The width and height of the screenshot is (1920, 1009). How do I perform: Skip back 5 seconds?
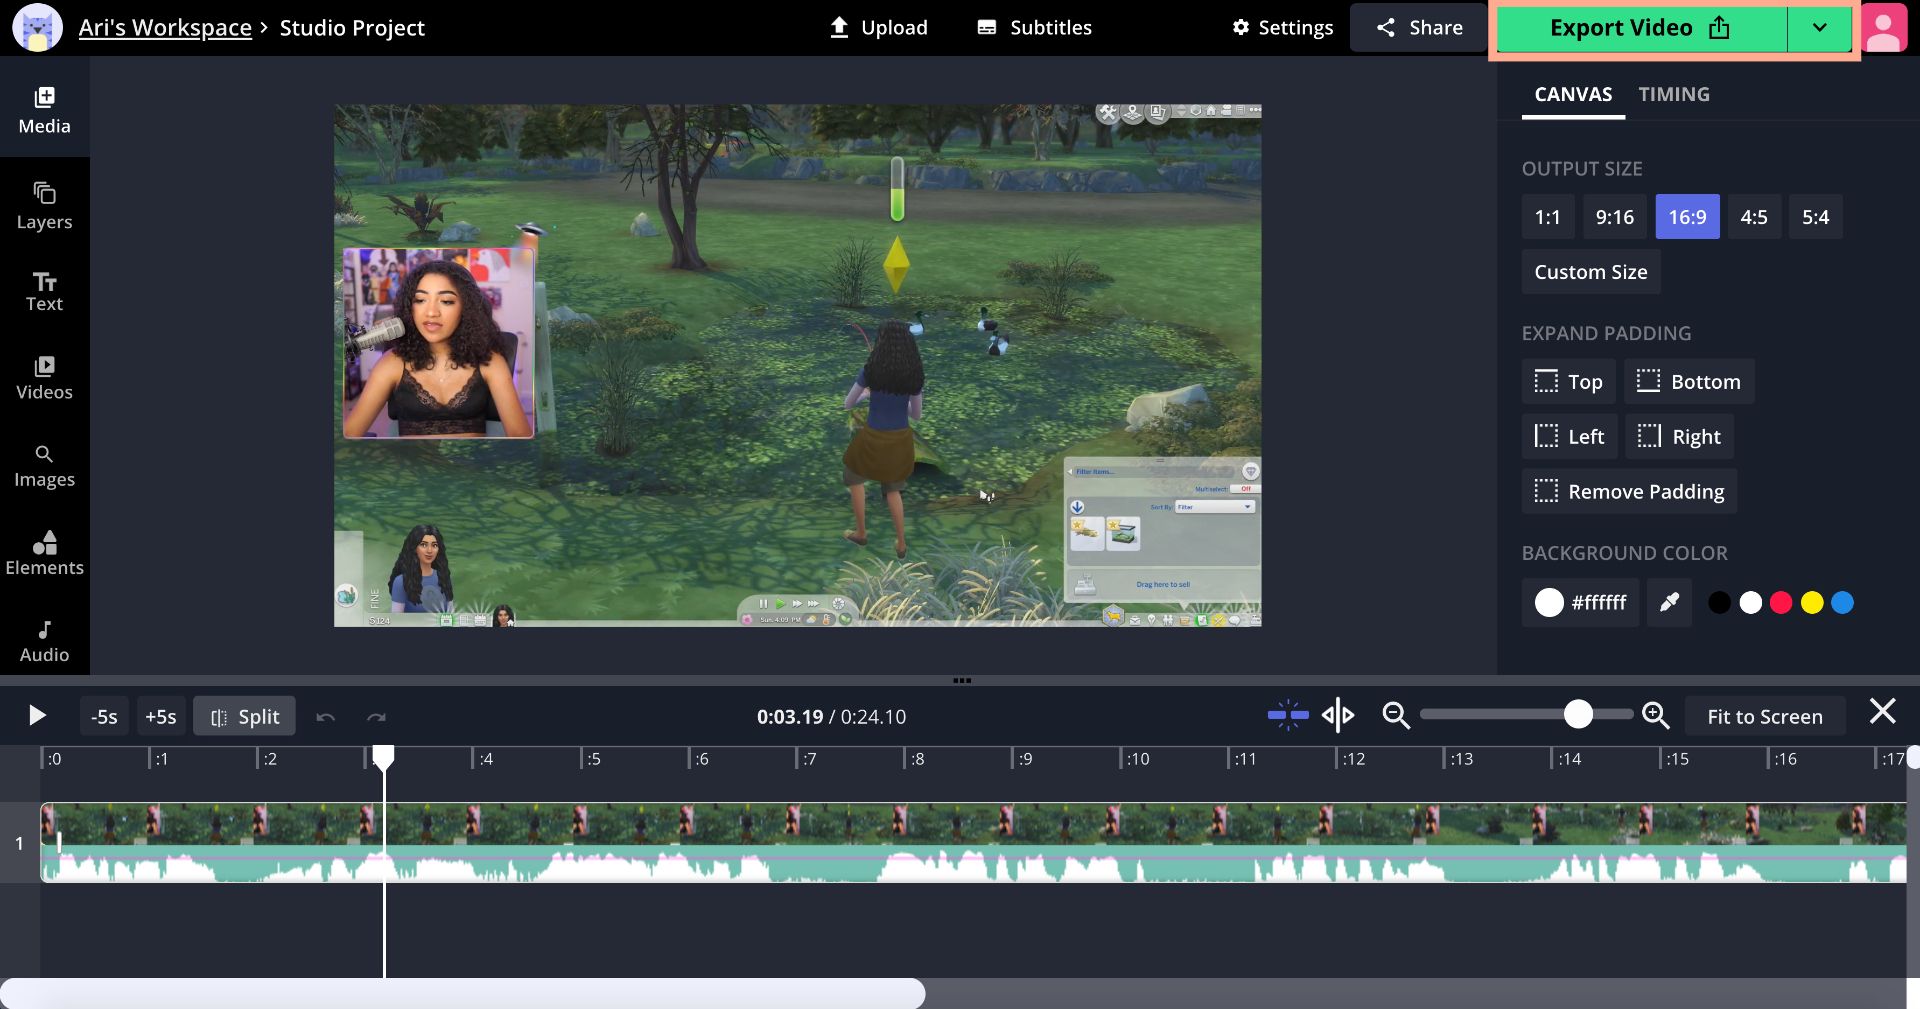(x=104, y=716)
